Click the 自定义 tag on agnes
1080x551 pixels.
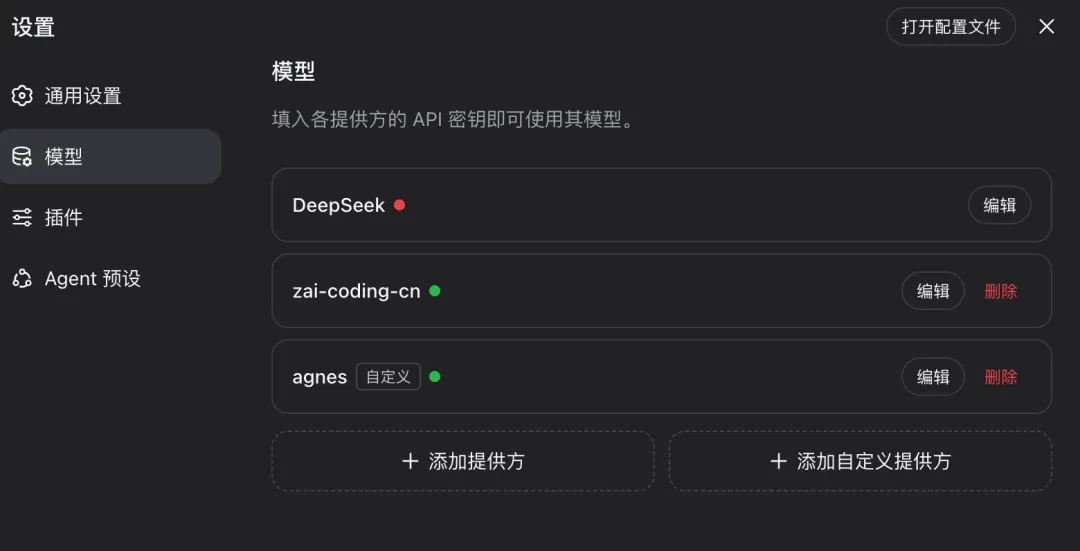pos(388,377)
